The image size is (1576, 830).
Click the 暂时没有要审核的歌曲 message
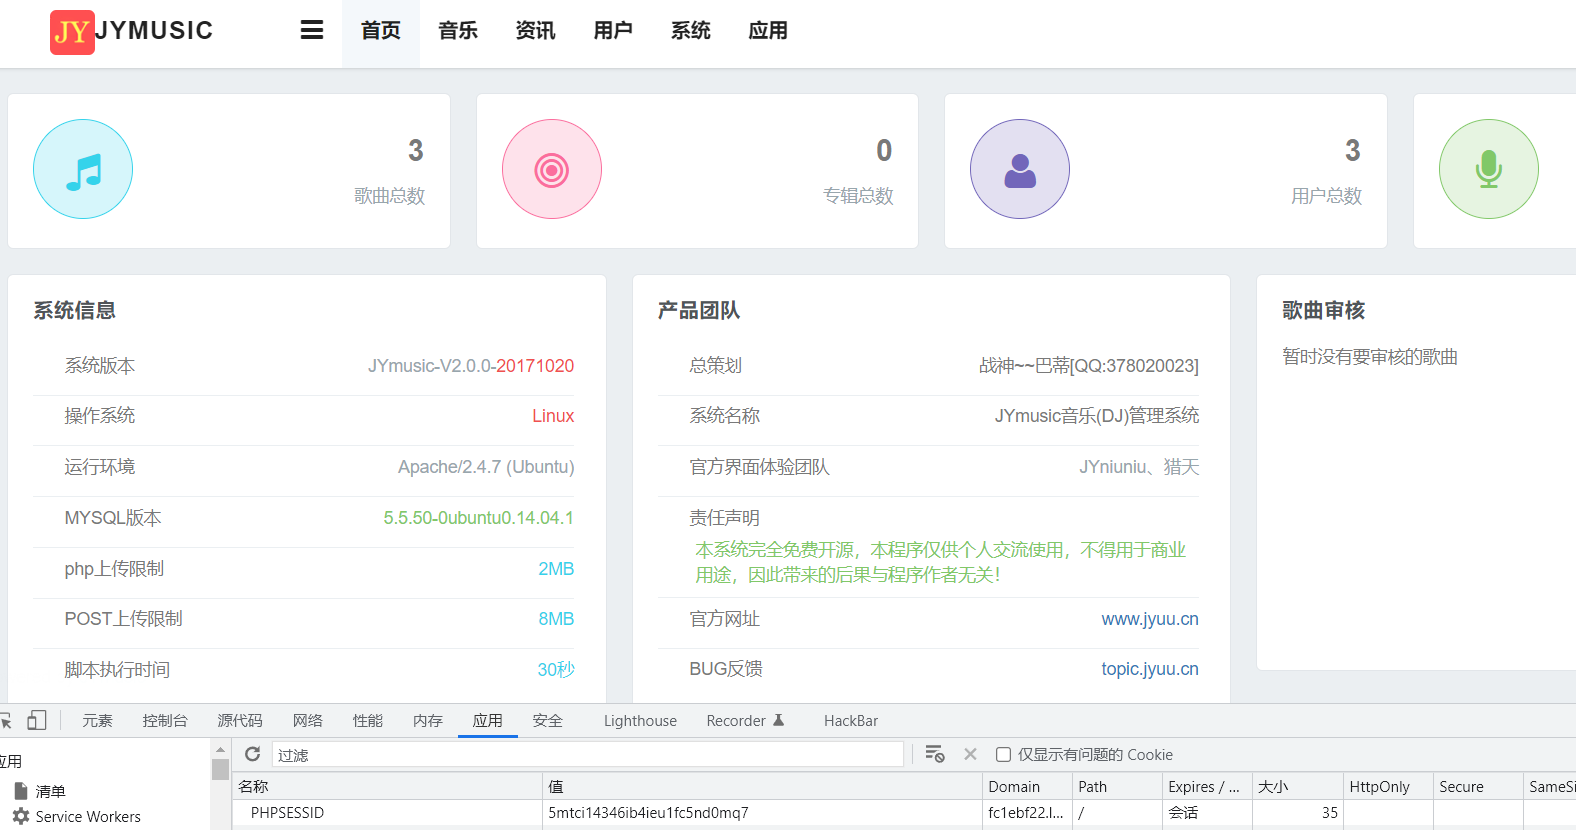[1370, 357]
